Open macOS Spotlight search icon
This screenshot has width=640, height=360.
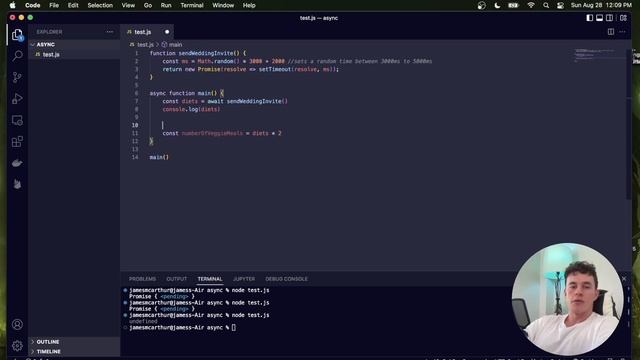click(546, 5)
